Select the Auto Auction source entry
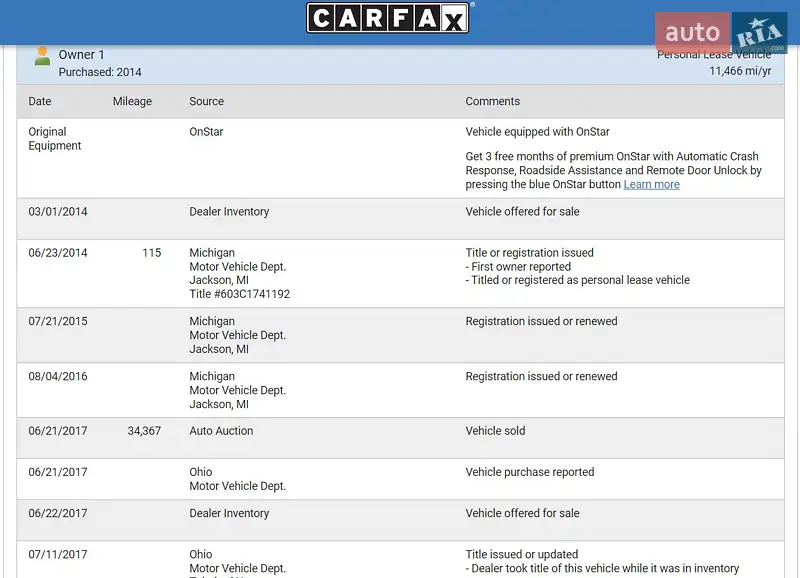 coord(221,432)
